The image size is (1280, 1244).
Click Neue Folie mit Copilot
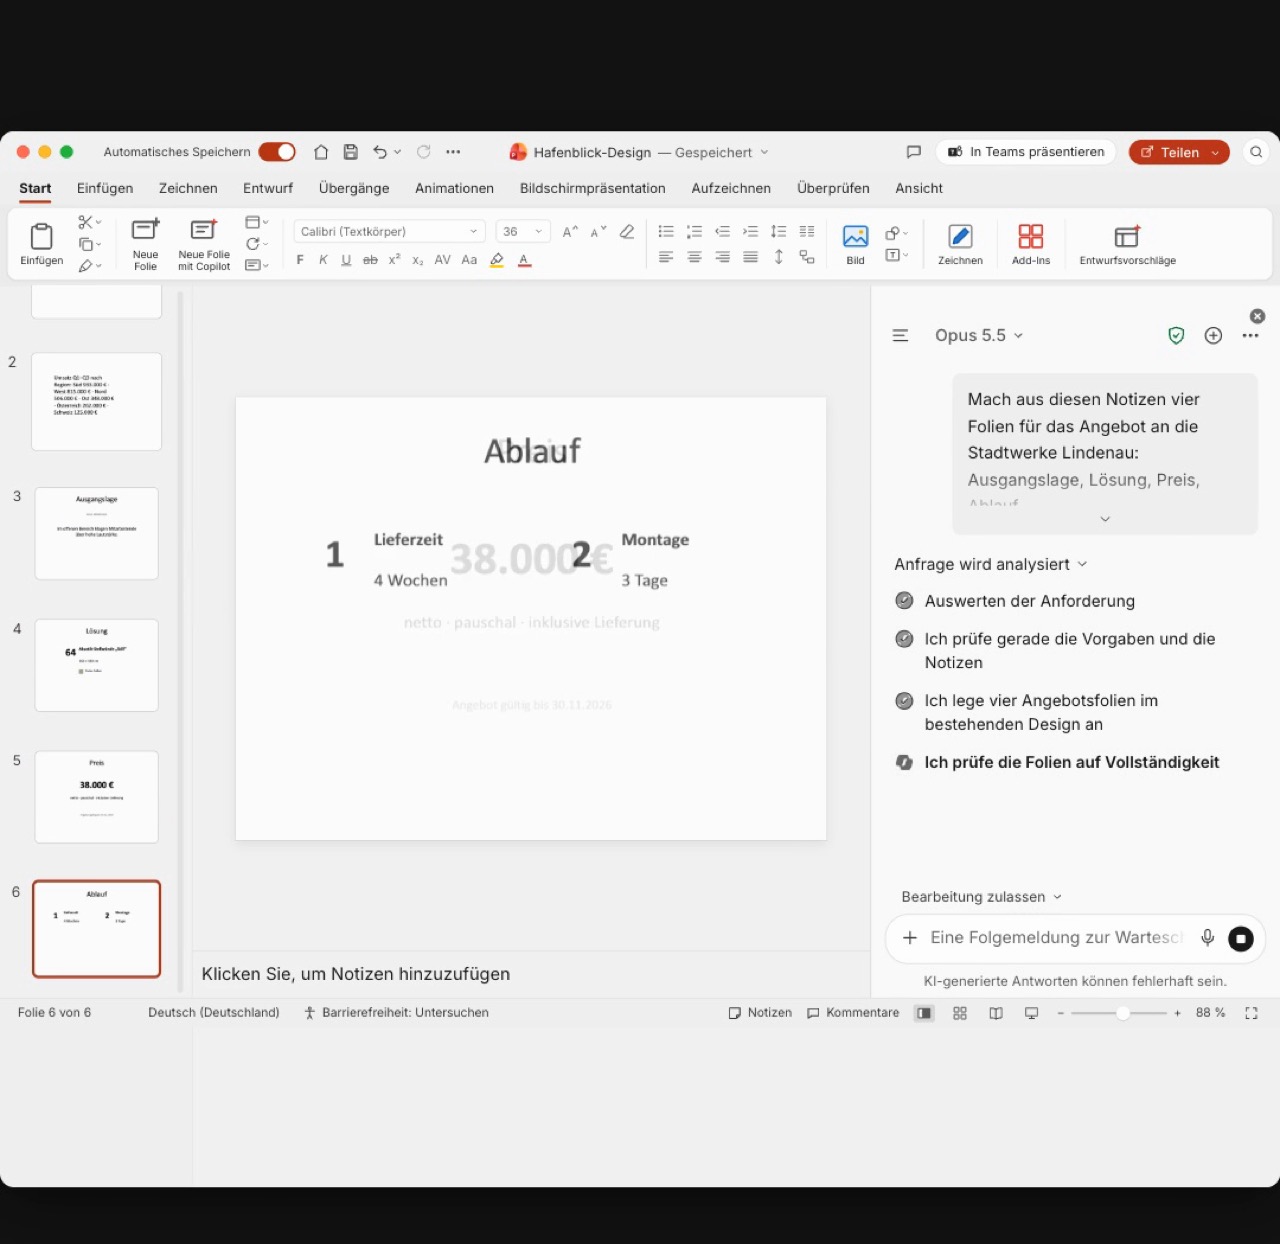point(204,244)
